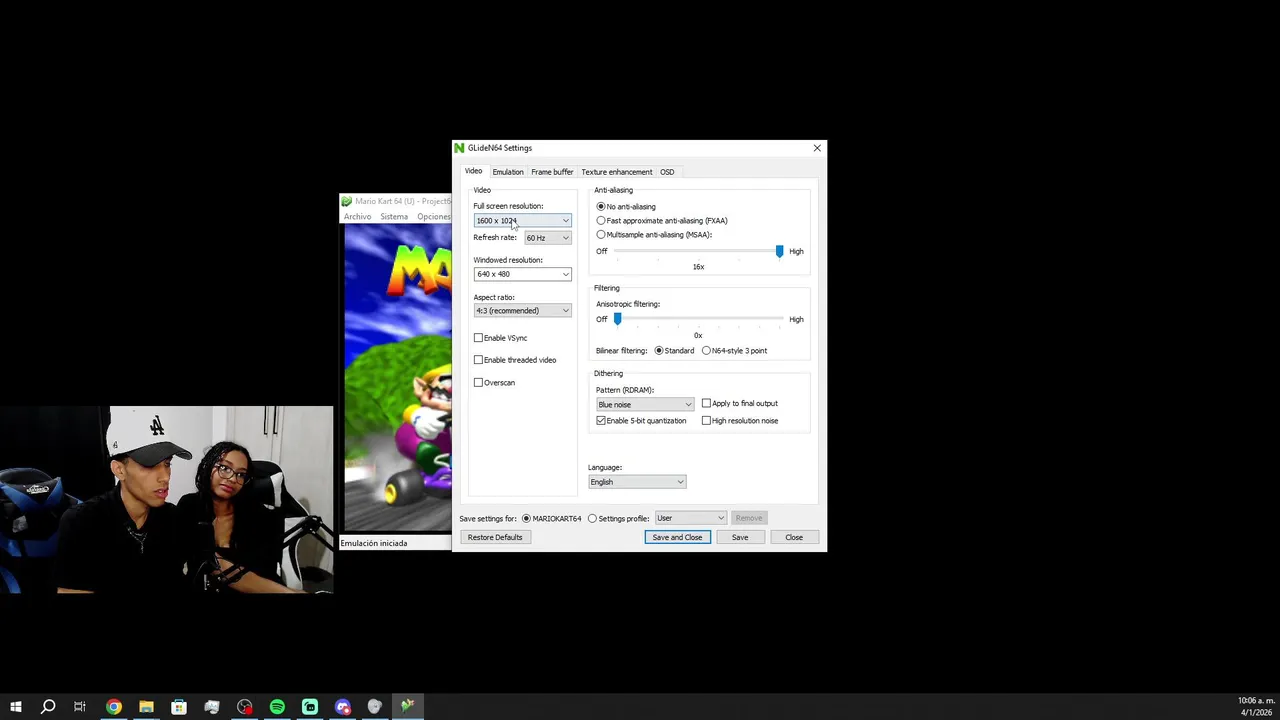Click the GLideN64 Settings title icon
Image resolution: width=1280 pixels, height=720 pixels.
460,148
